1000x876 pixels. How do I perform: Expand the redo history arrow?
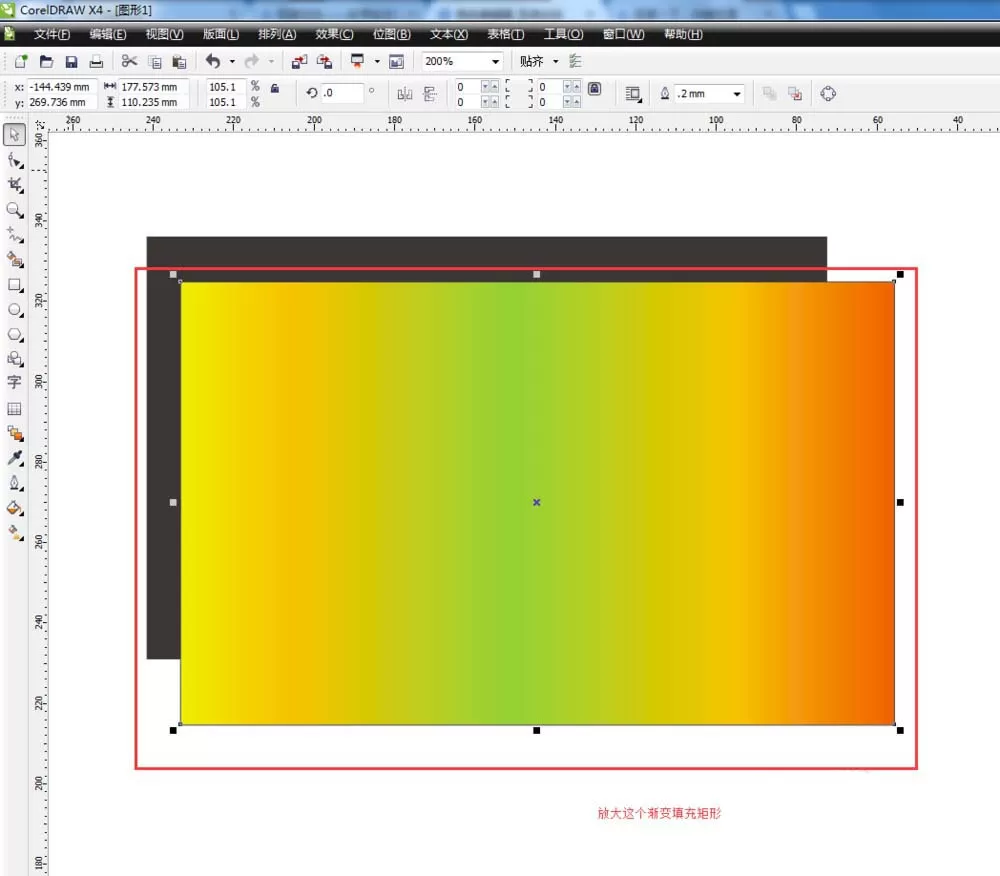click(271, 61)
